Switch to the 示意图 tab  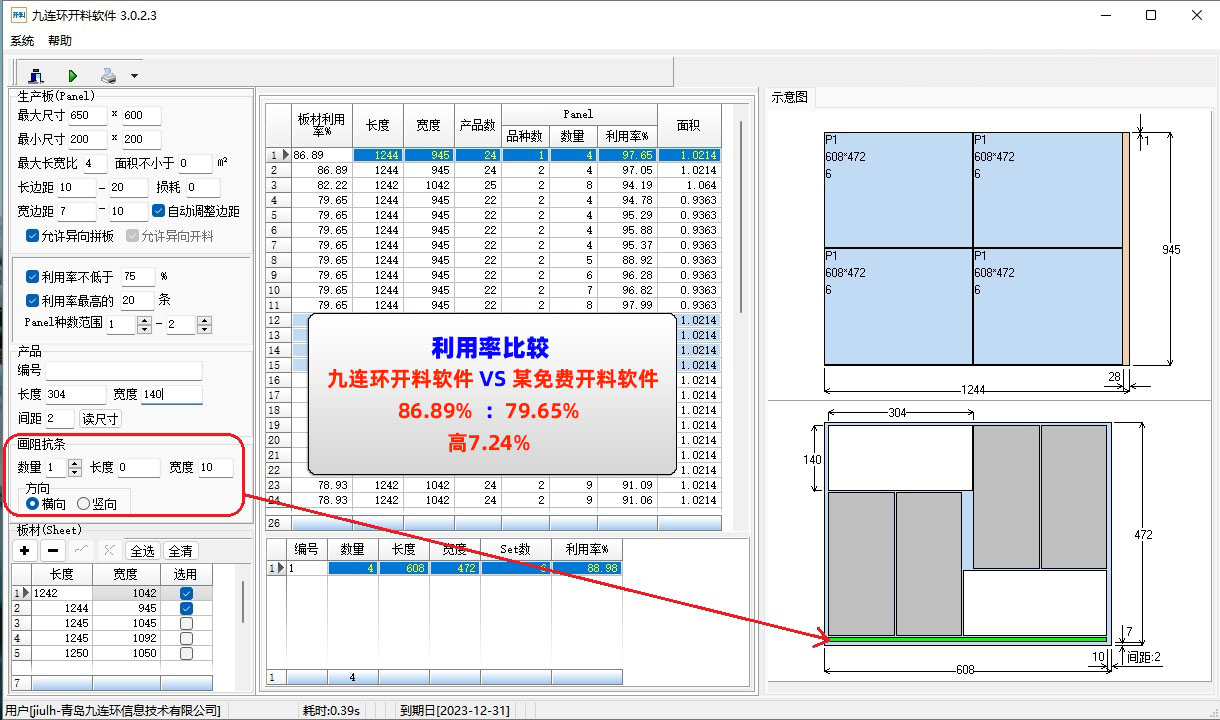pyautogui.click(x=790, y=97)
